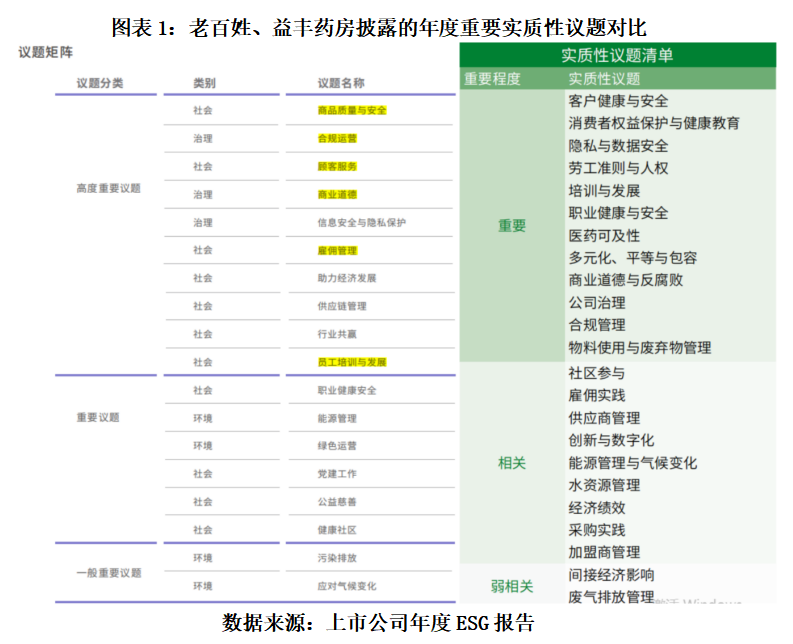Click the 经济绩效 entry
The image size is (793, 644).
597,508
